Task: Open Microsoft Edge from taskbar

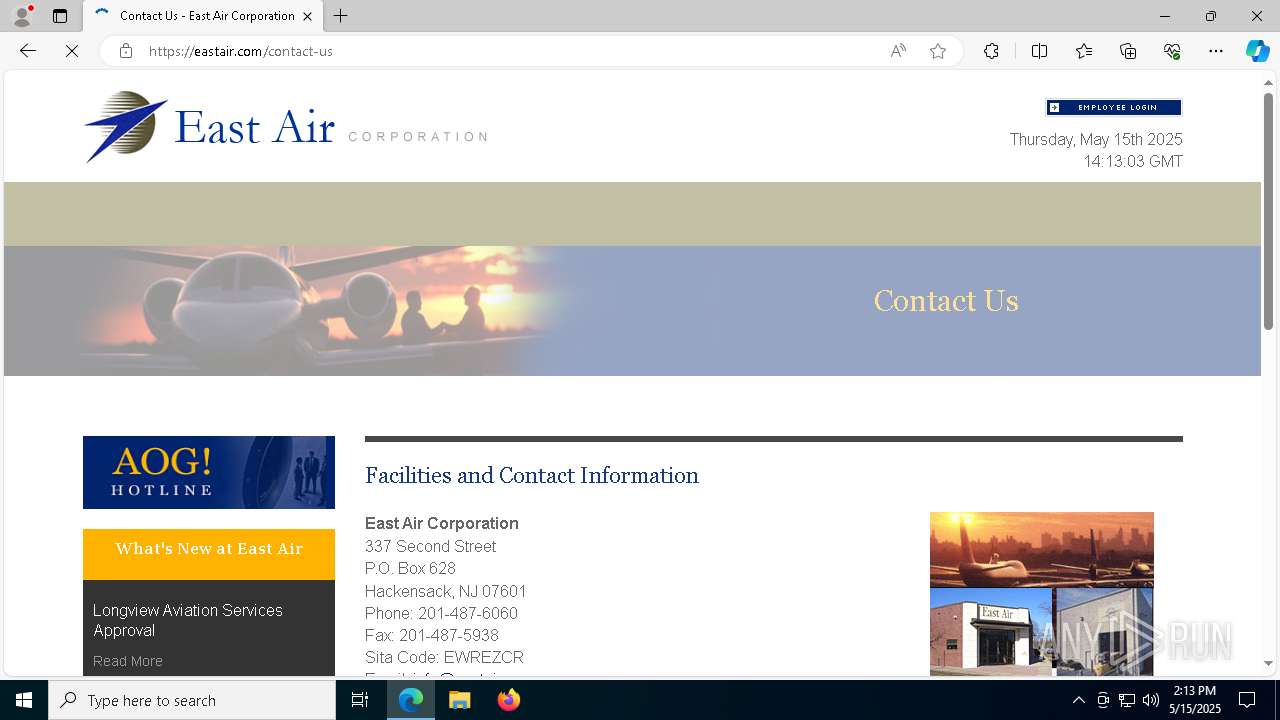Action: pyautogui.click(x=411, y=700)
